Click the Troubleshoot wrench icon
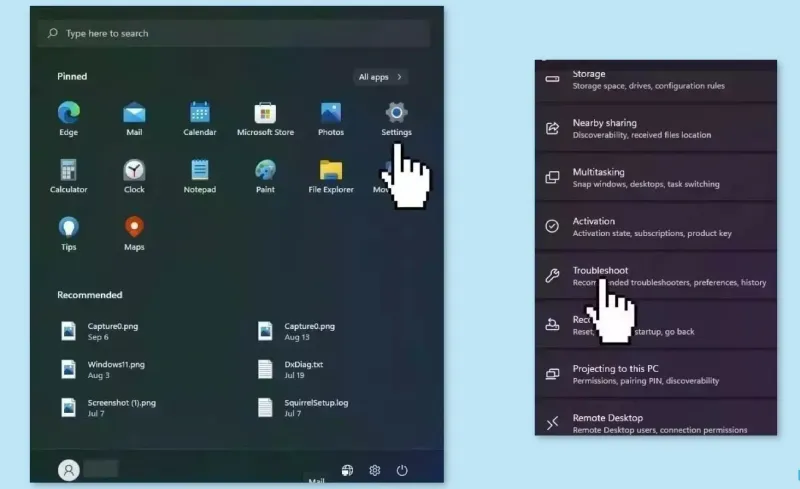The image size is (800, 489). (552, 276)
